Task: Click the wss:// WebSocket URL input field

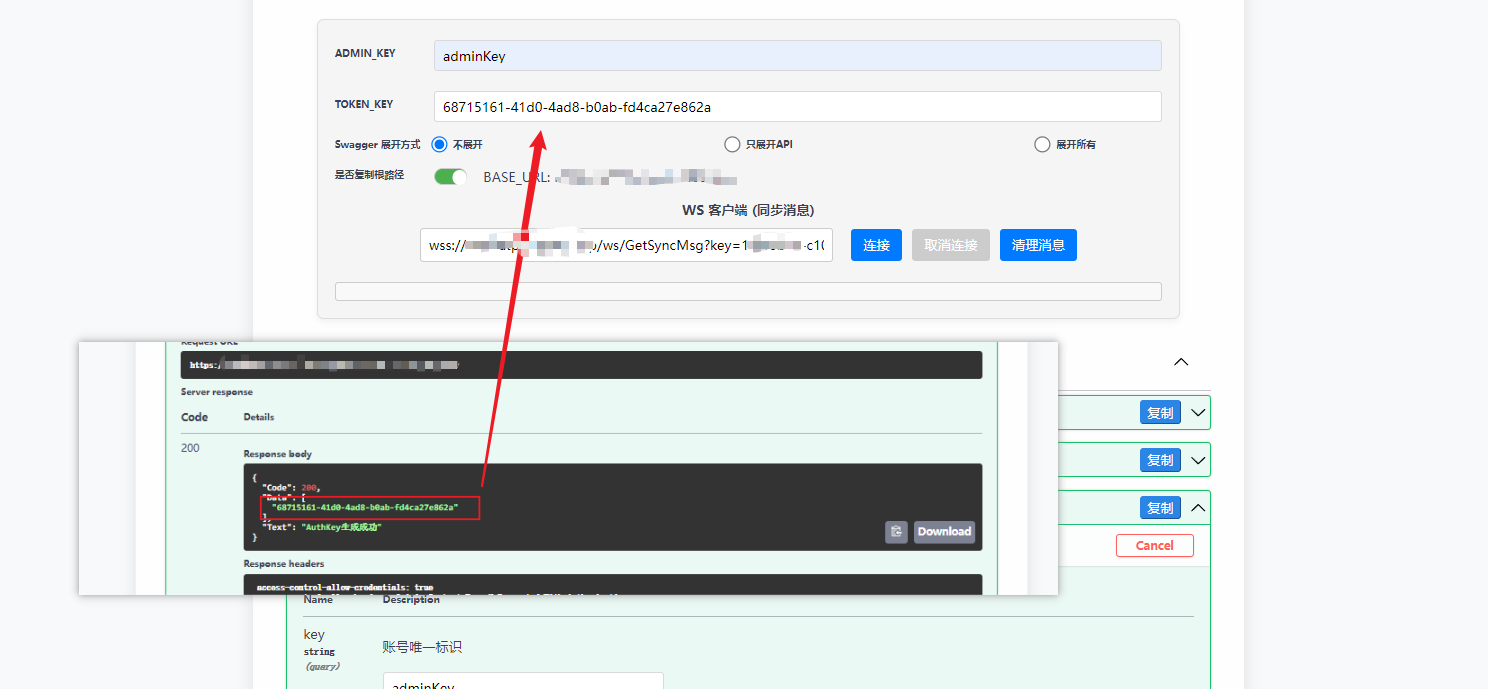Action: (626, 245)
